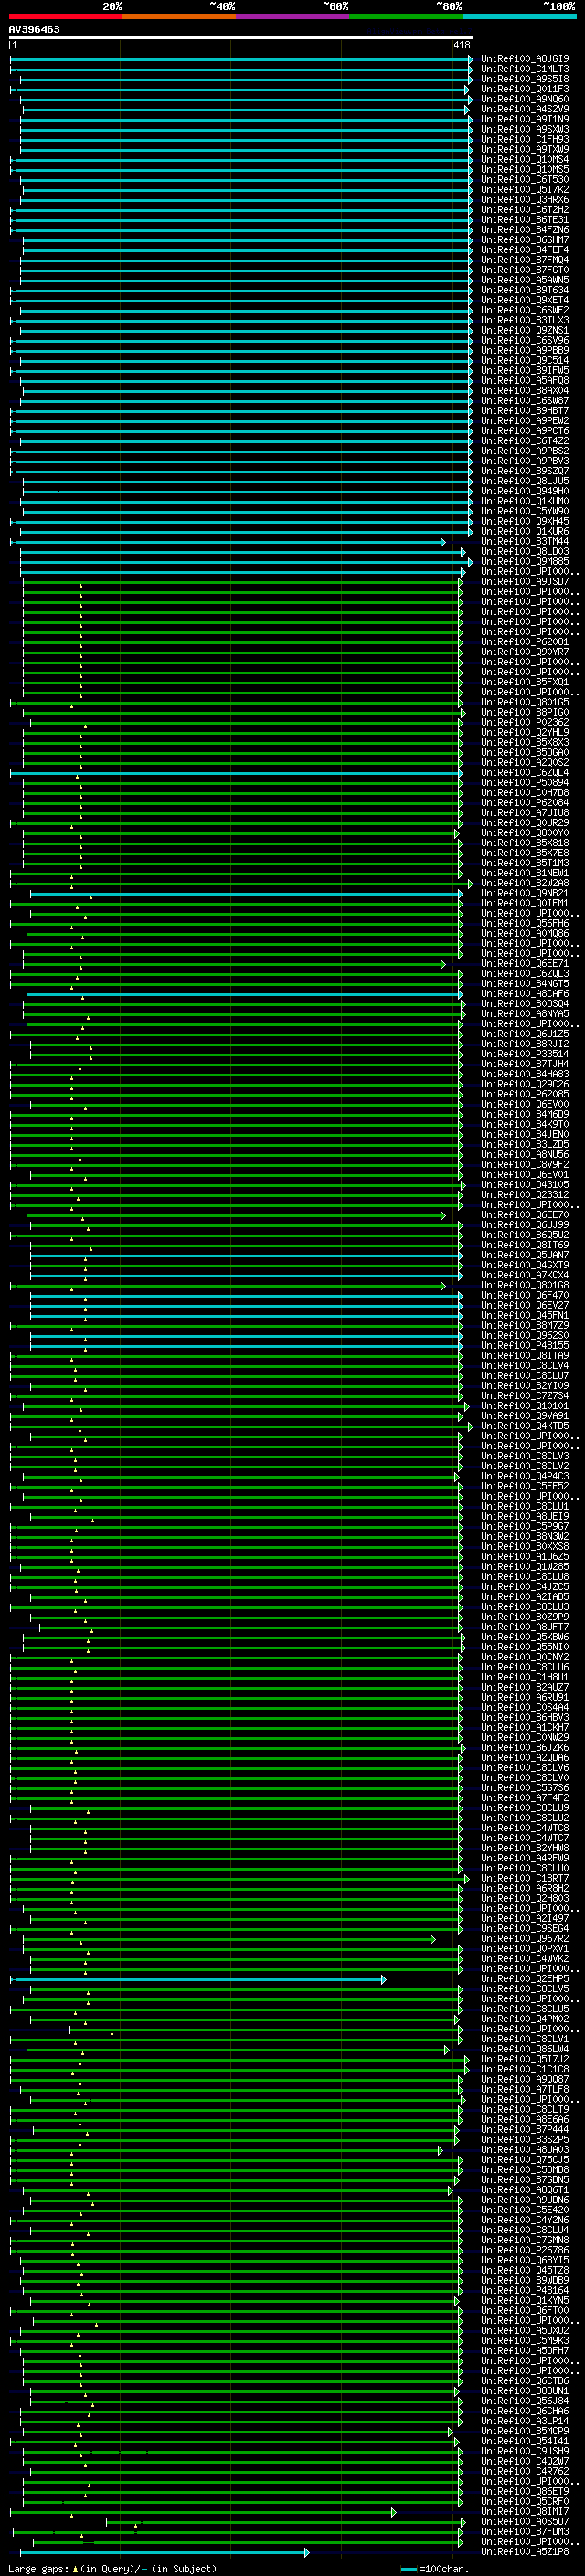The width and height of the screenshot is (585, 2576).
Task: Select label UniRef100_C5YW90
Action: click(525, 511)
